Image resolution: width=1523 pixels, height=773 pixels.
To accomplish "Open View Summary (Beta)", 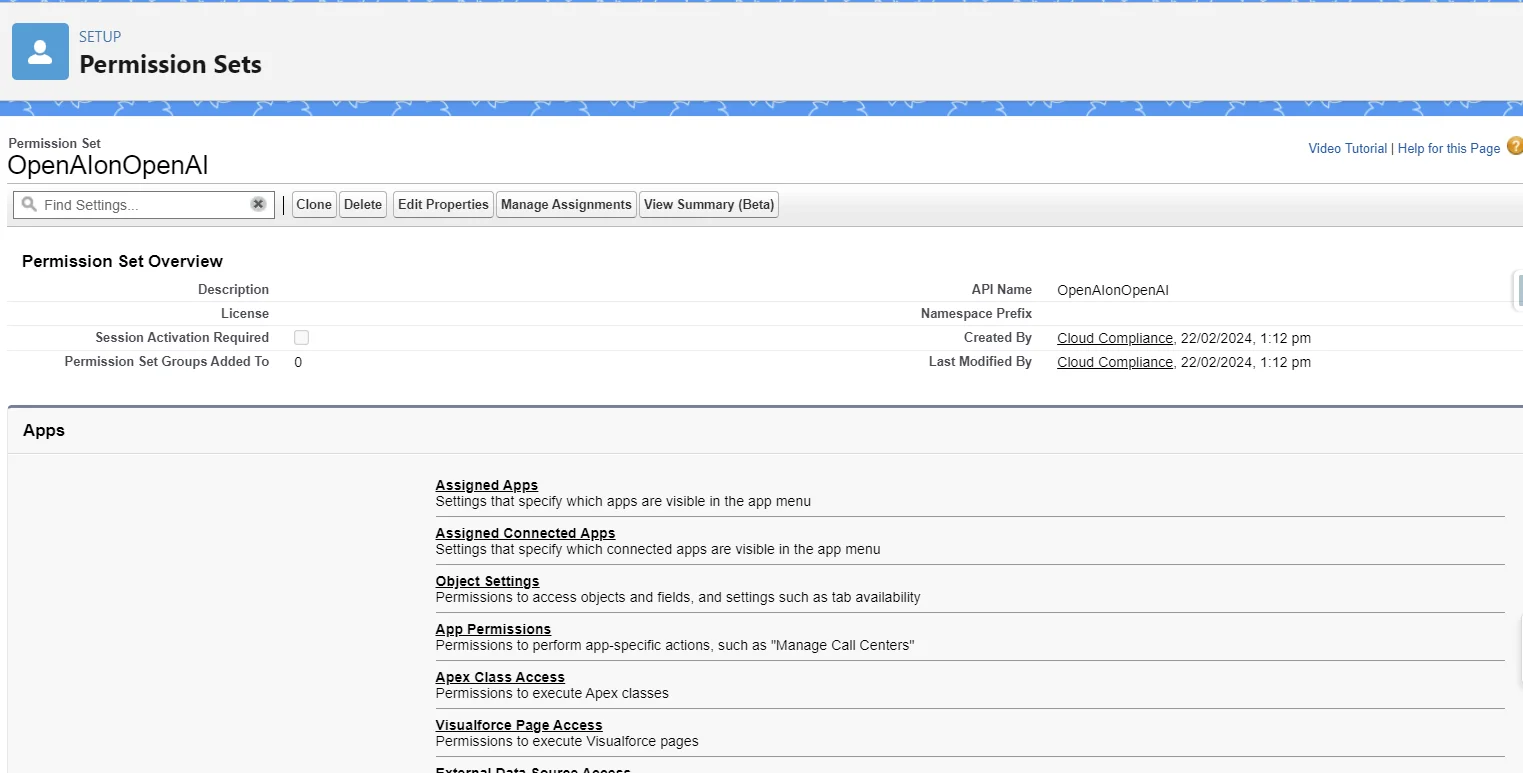I will pyautogui.click(x=709, y=205).
